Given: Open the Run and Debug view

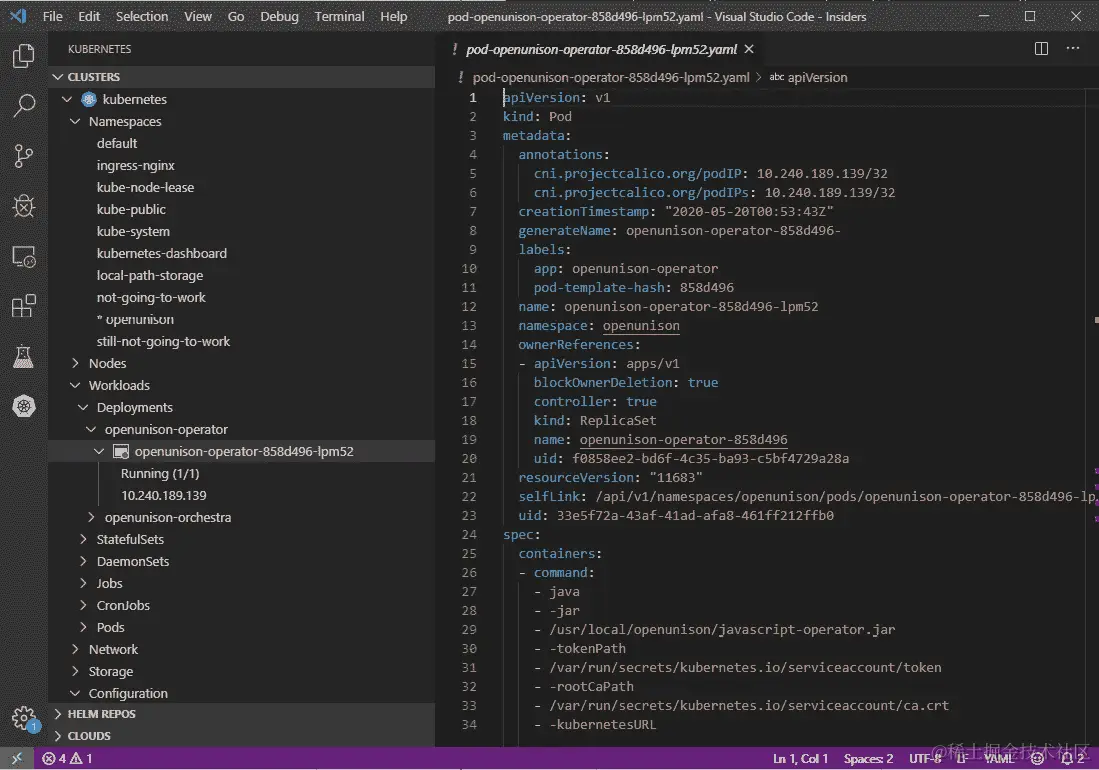Looking at the screenshot, I should [x=23, y=205].
